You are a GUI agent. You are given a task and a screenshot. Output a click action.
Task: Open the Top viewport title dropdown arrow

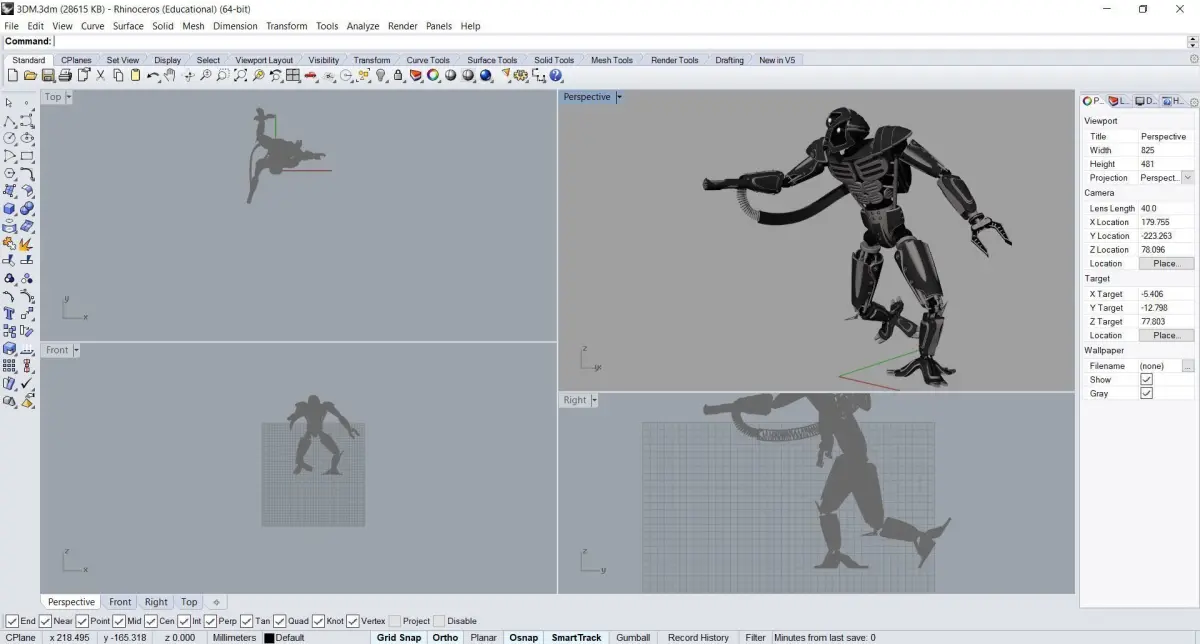tap(68, 97)
